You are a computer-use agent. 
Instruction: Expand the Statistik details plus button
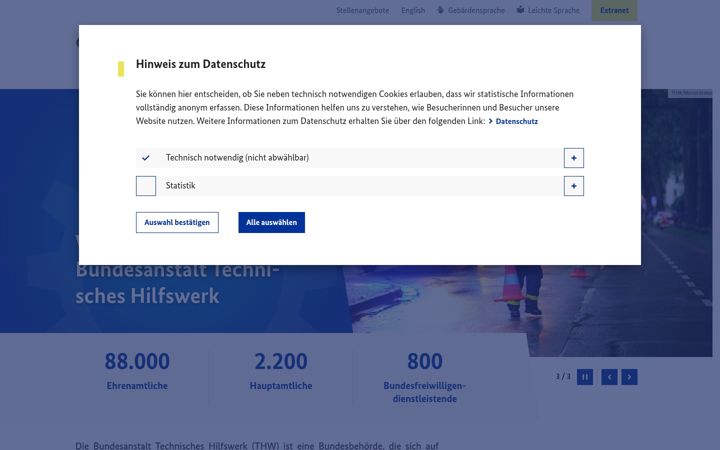574,186
